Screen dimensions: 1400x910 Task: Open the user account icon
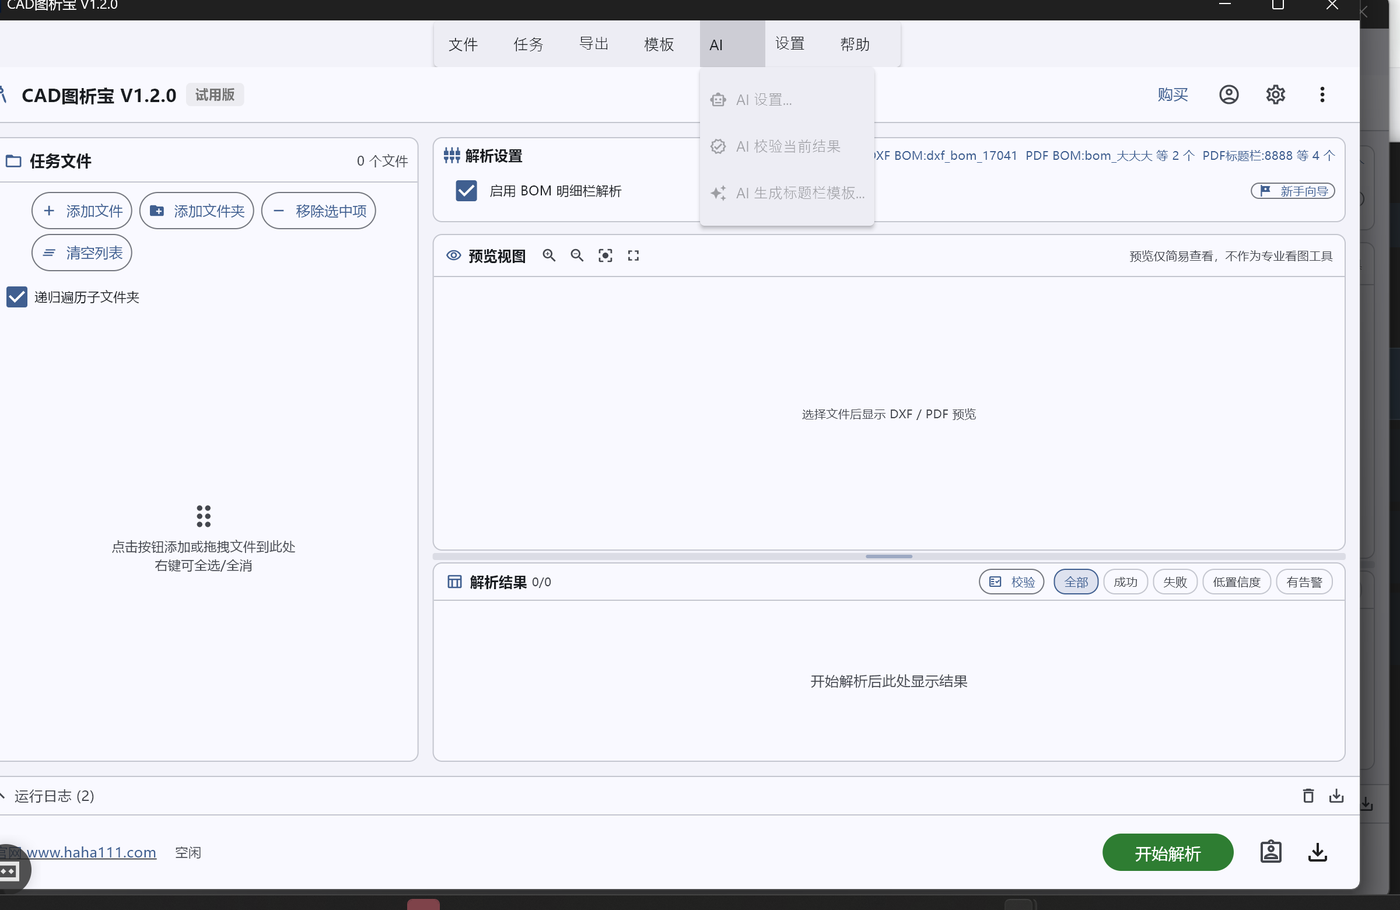tap(1229, 94)
